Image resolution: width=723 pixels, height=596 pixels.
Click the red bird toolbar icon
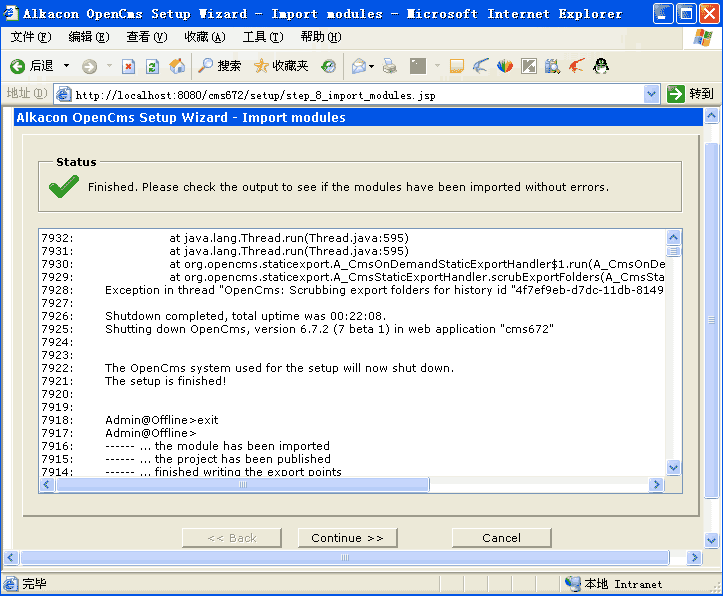coord(576,66)
